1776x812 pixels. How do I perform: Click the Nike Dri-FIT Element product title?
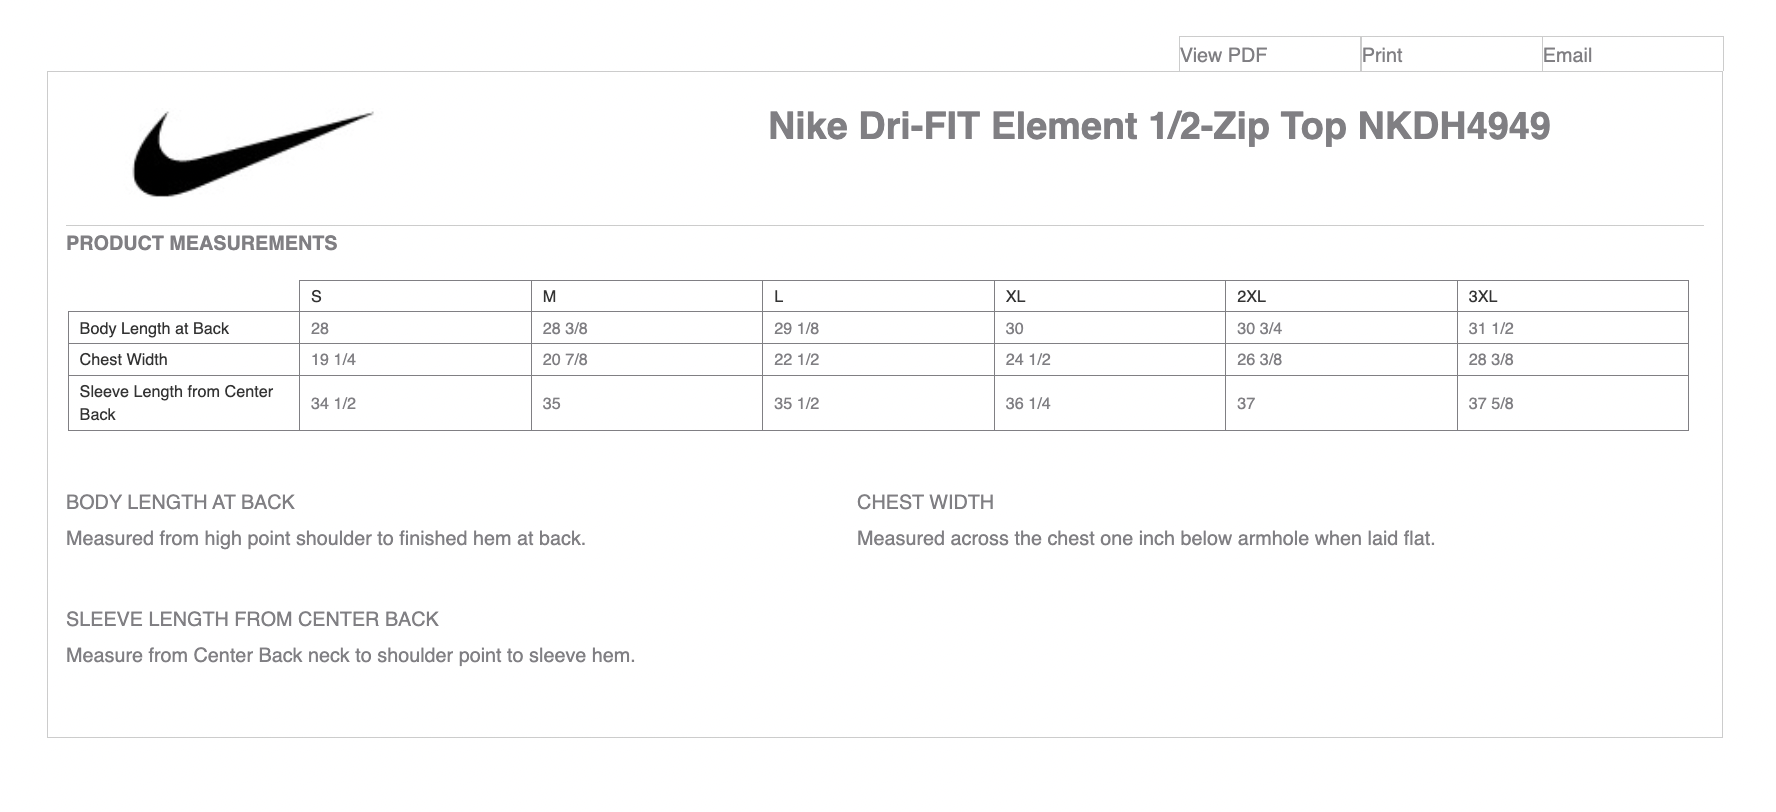[1158, 126]
